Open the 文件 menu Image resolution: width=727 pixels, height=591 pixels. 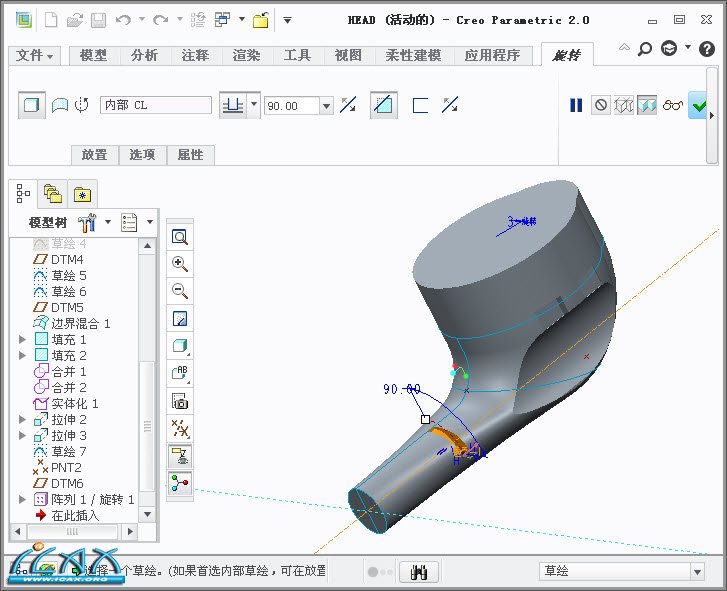(x=35, y=56)
